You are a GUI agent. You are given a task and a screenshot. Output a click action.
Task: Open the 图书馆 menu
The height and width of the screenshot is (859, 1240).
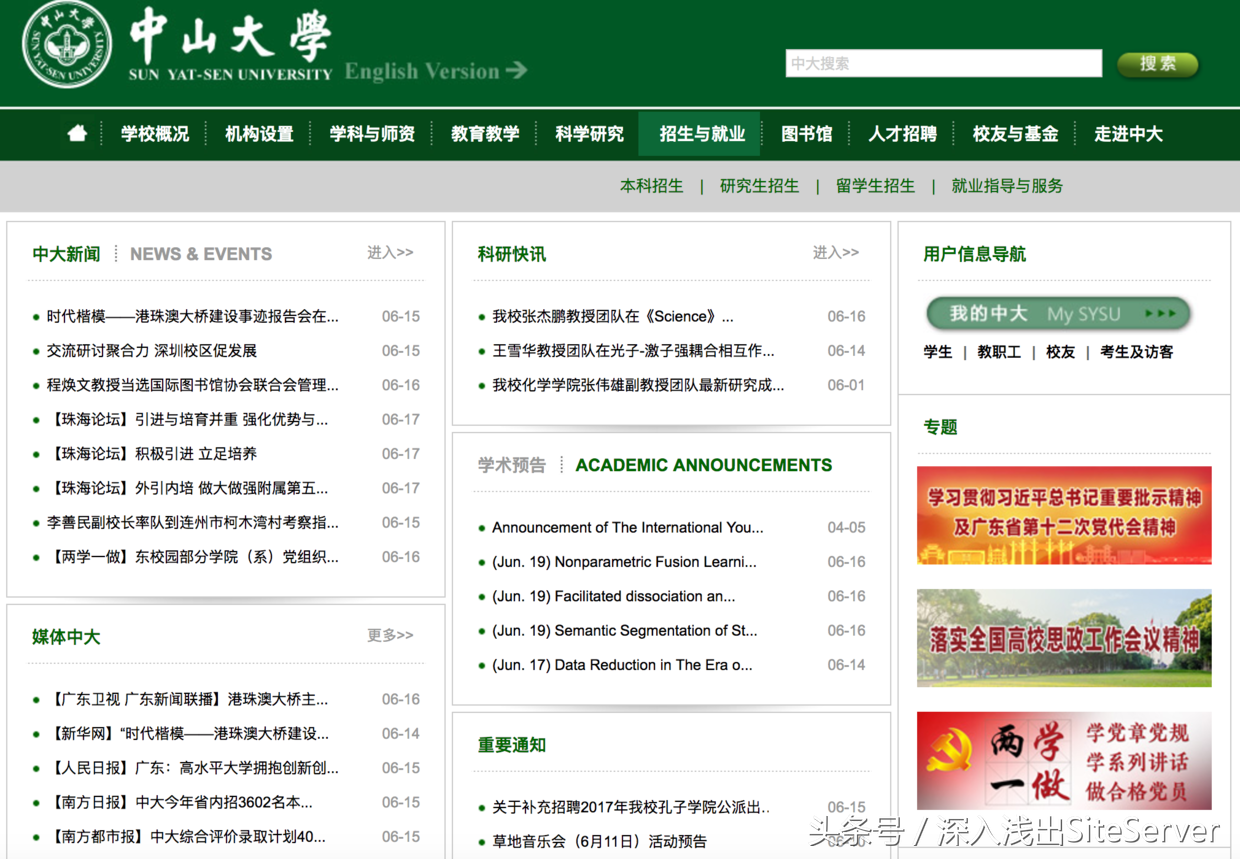pyautogui.click(x=807, y=134)
